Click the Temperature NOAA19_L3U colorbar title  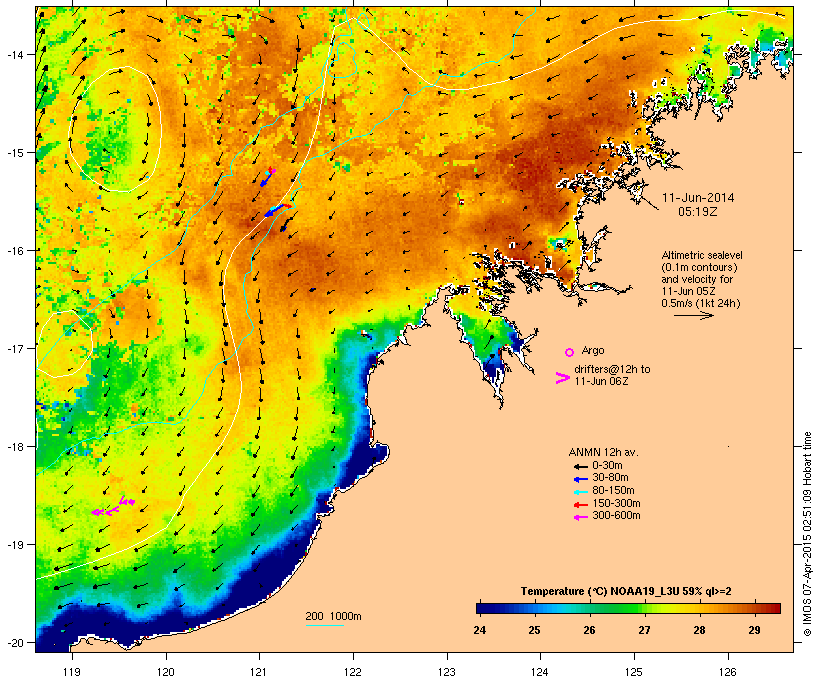[626, 592]
